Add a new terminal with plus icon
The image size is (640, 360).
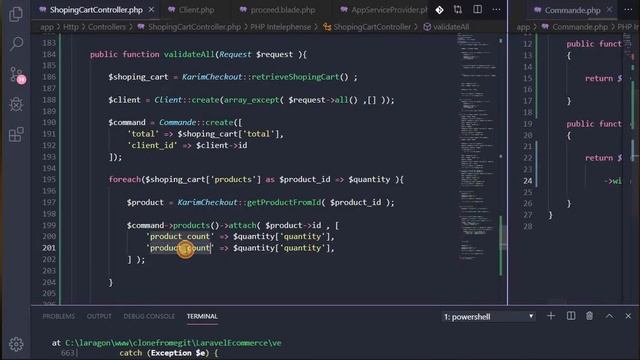pyautogui.click(x=551, y=316)
